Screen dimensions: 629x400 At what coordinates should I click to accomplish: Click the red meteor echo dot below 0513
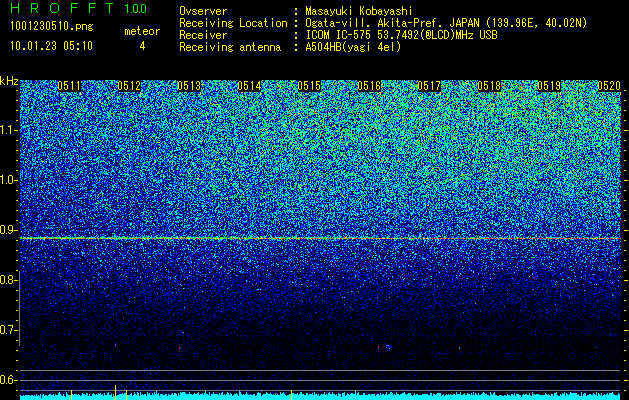(x=179, y=348)
